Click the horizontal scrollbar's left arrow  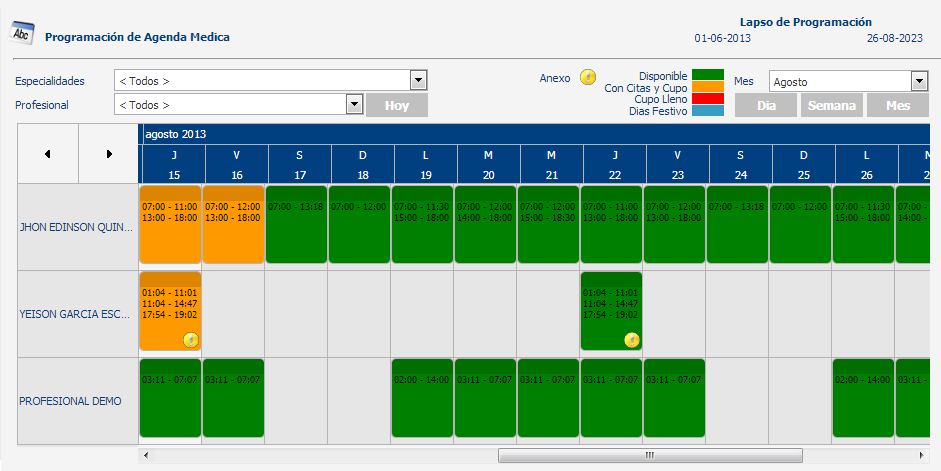click(x=146, y=456)
